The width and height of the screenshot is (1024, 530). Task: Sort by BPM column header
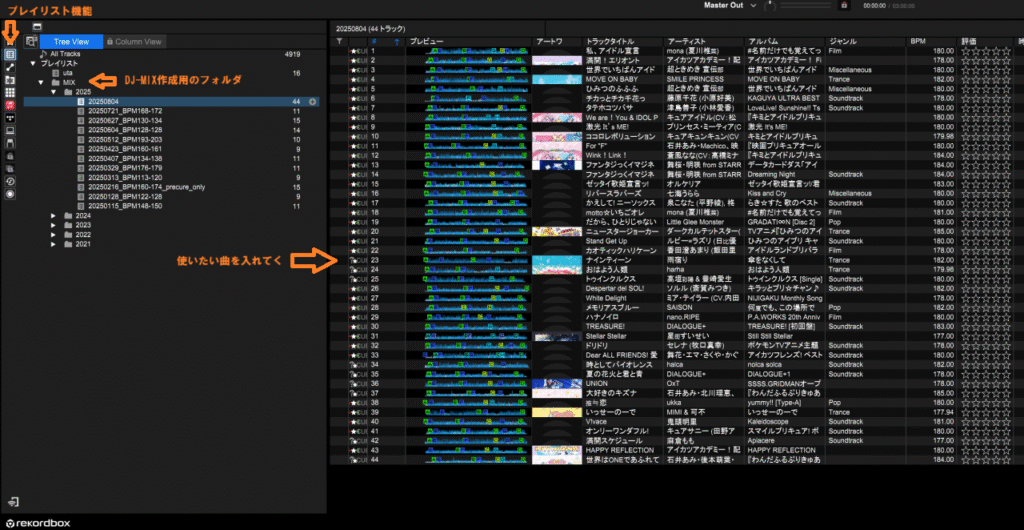pyautogui.click(x=933, y=42)
